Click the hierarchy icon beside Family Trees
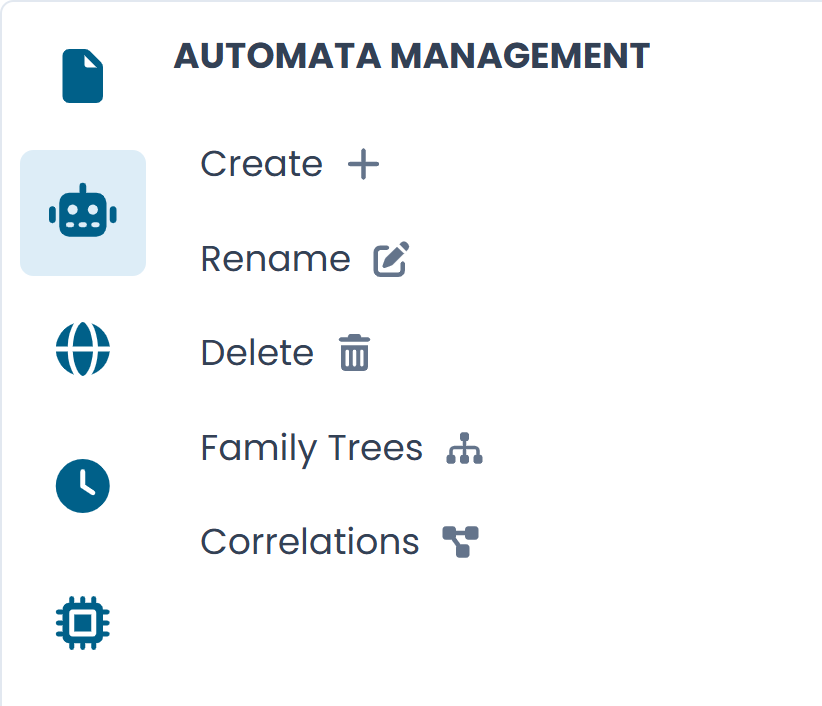822x706 pixels. tap(465, 449)
